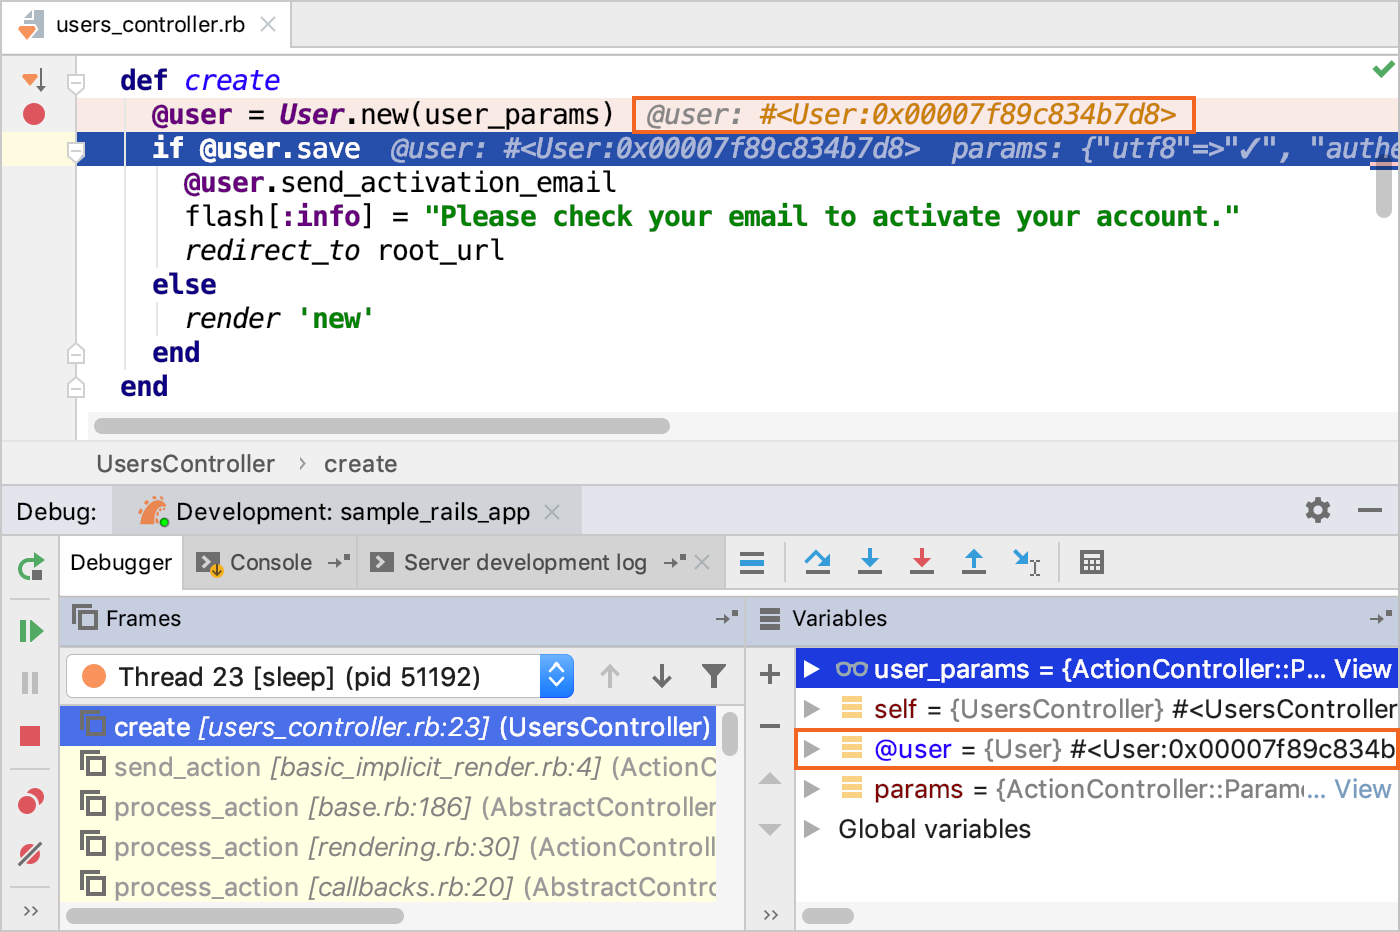Show Execution Point toolbar icon

[752, 563]
